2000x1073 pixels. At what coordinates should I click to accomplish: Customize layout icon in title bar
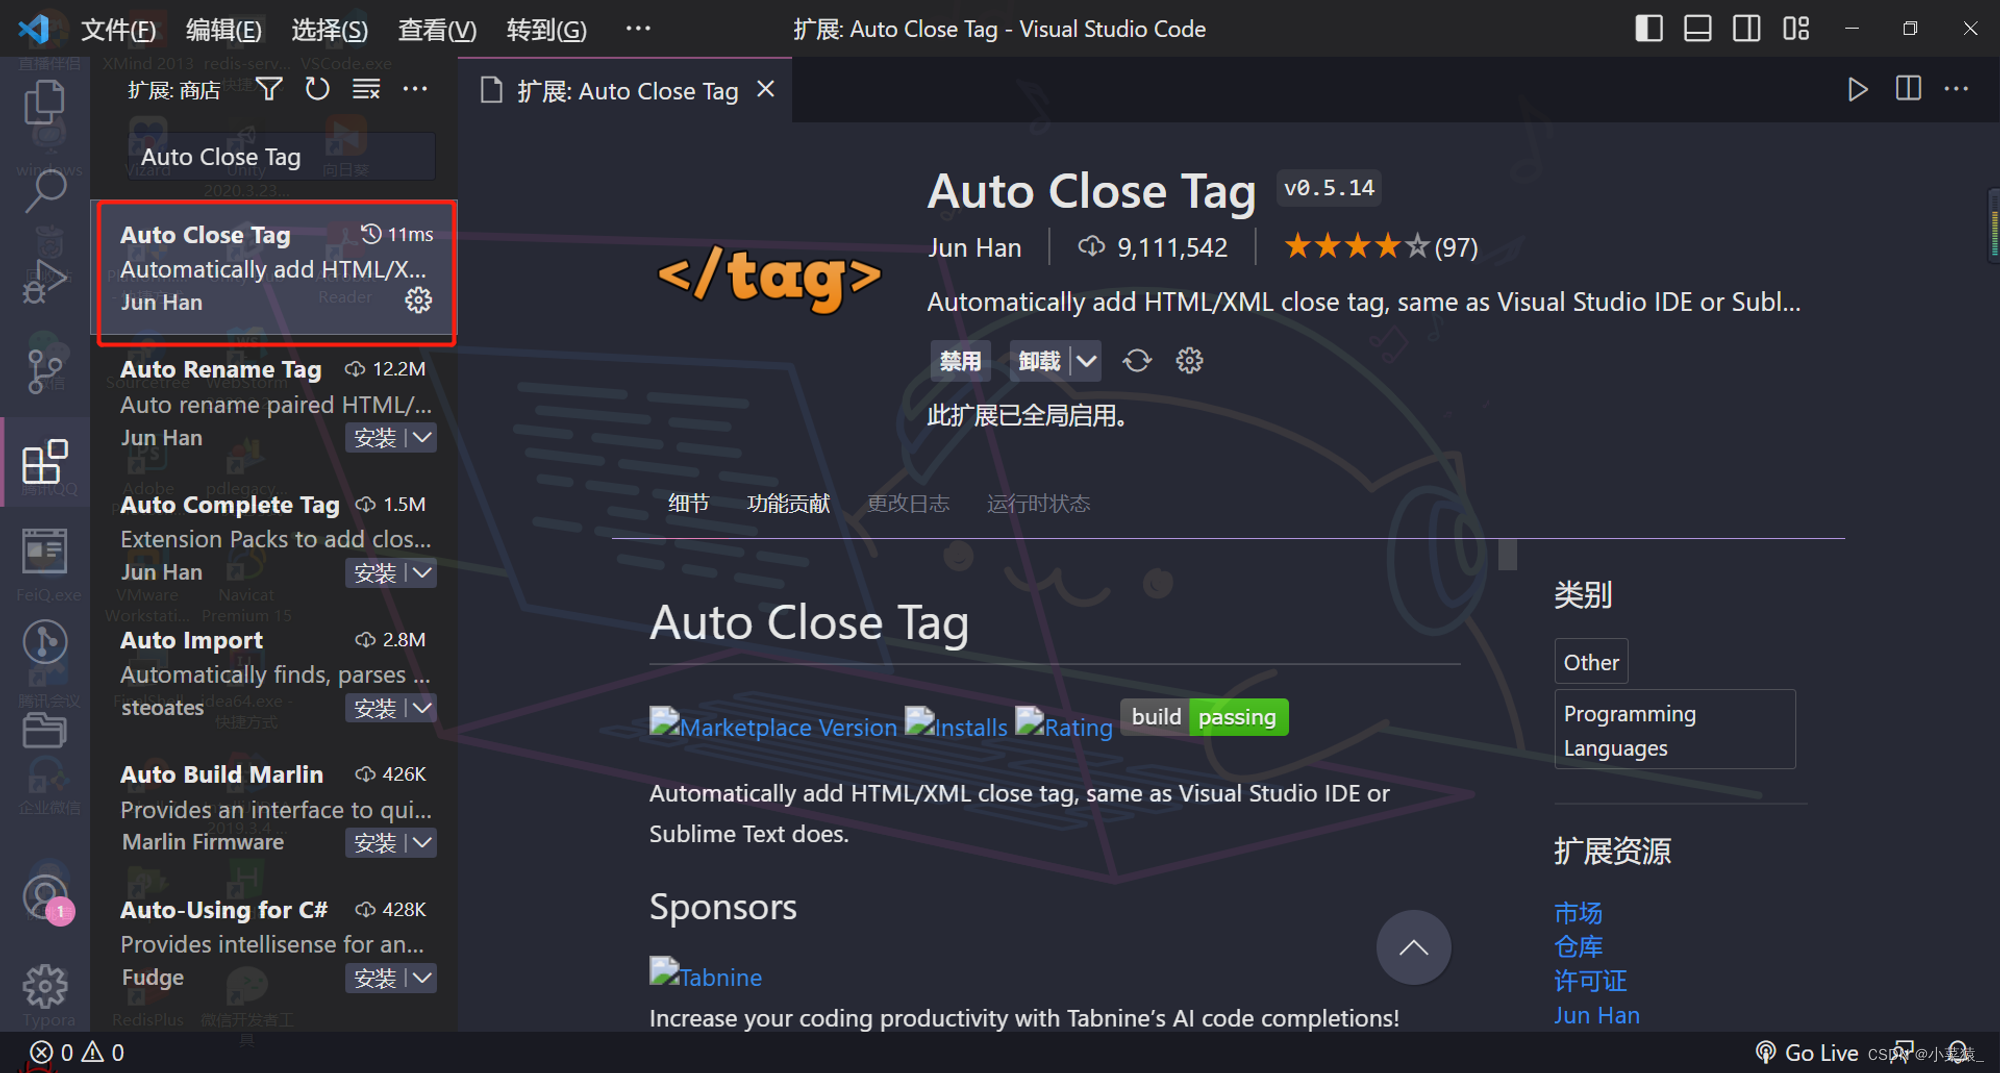tap(1796, 28)
